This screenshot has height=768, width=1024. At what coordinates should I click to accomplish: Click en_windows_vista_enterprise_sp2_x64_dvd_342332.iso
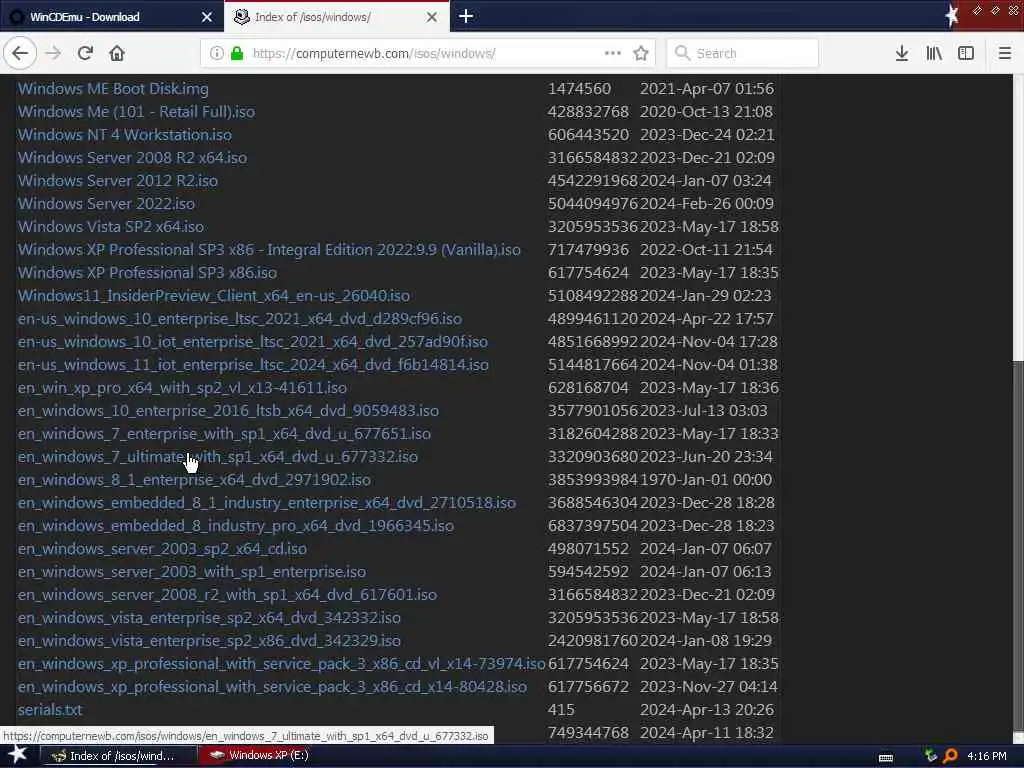pyautogui.click(x=209, y=618)
